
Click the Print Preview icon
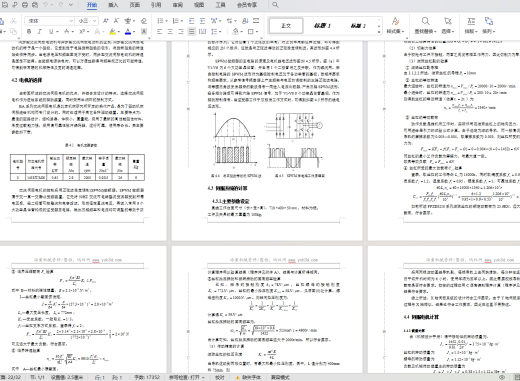click(x=35, y=5)
